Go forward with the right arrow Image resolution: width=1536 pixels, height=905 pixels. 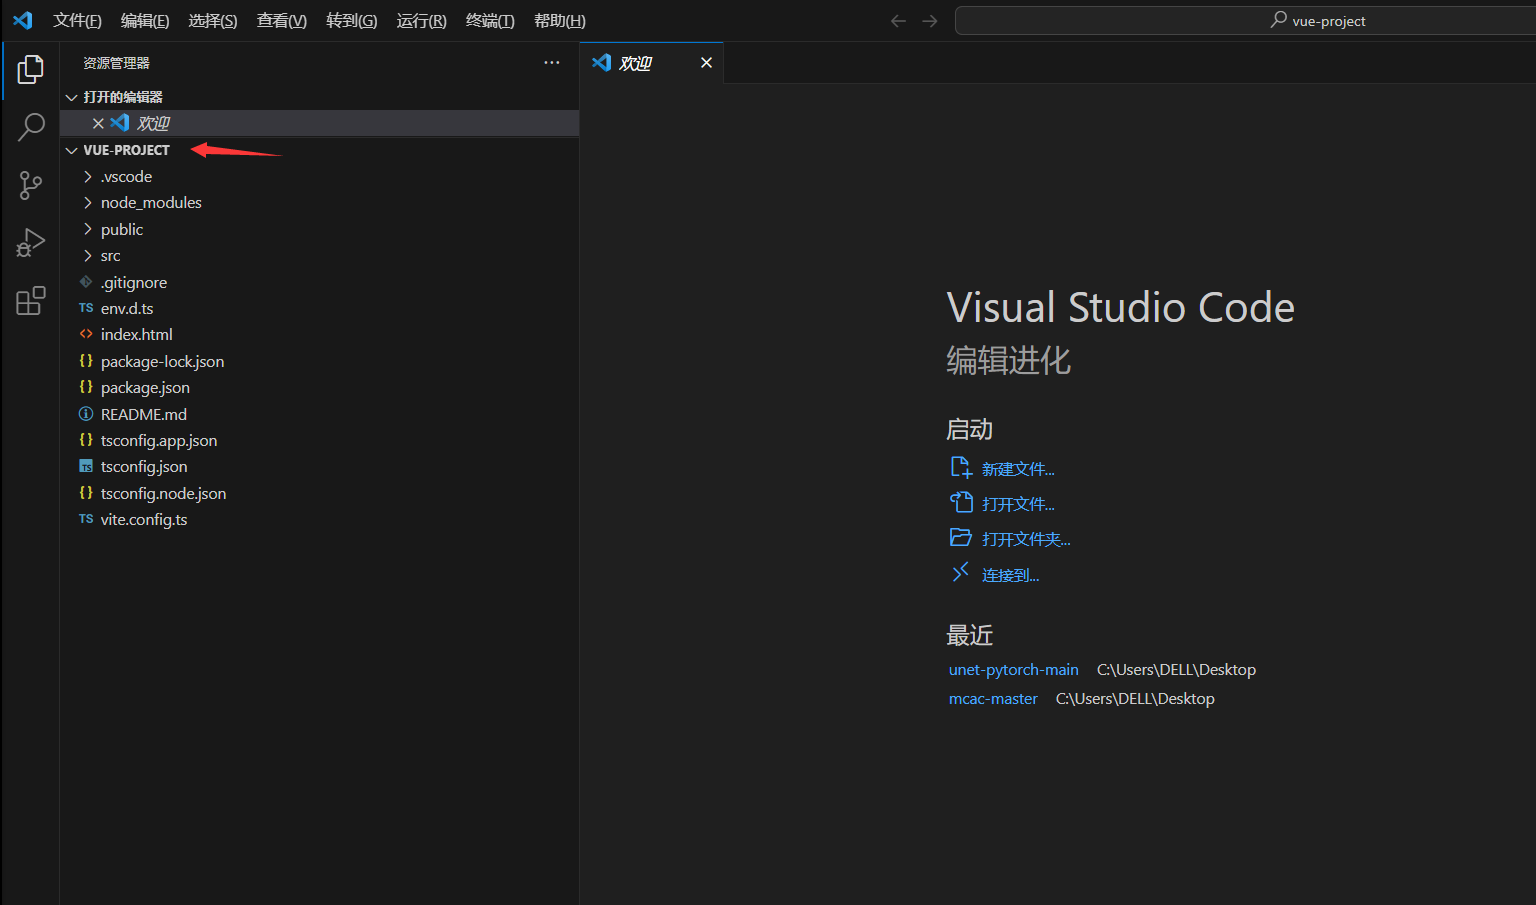click(x=930, y=21)
